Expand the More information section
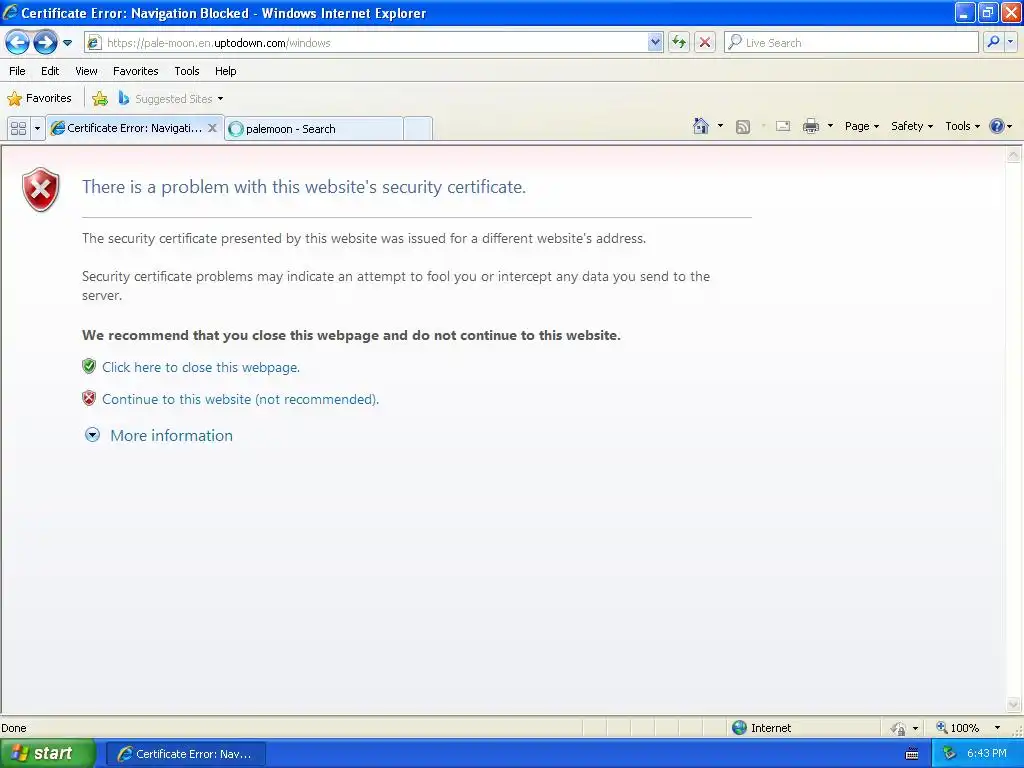This screenshot has height=768, width=1024. [93, 435]
